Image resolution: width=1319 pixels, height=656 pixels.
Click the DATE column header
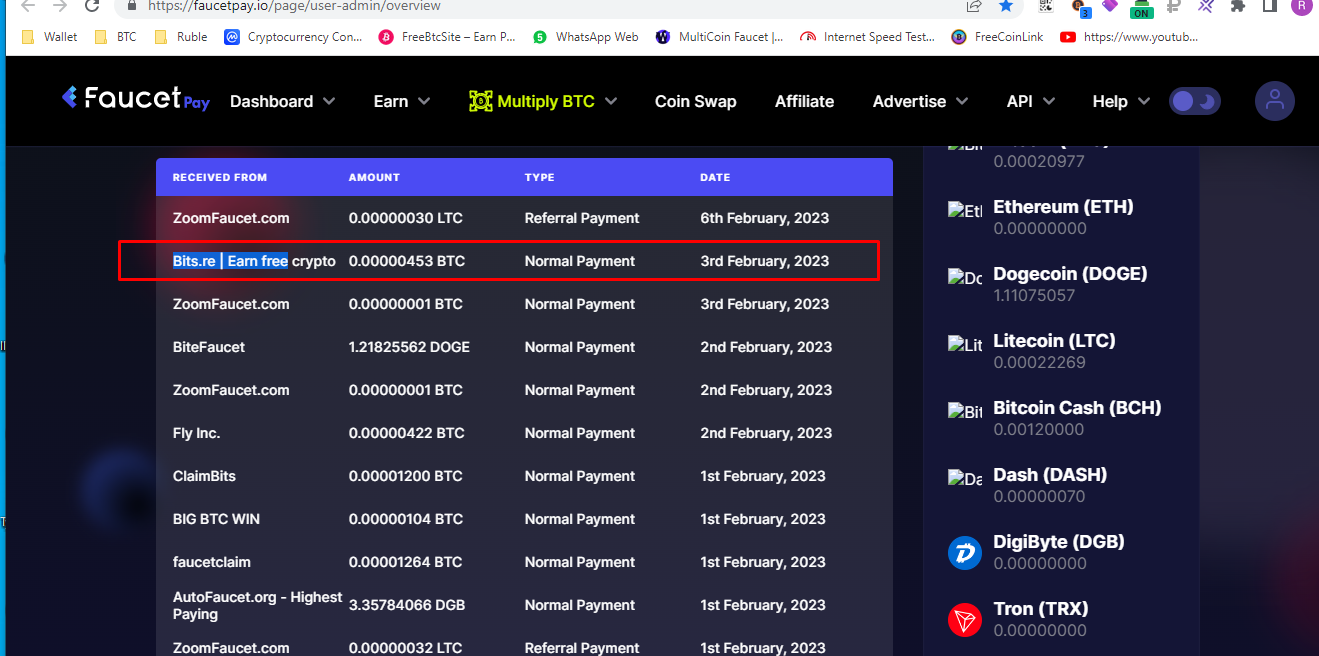(x=715, y=177)
